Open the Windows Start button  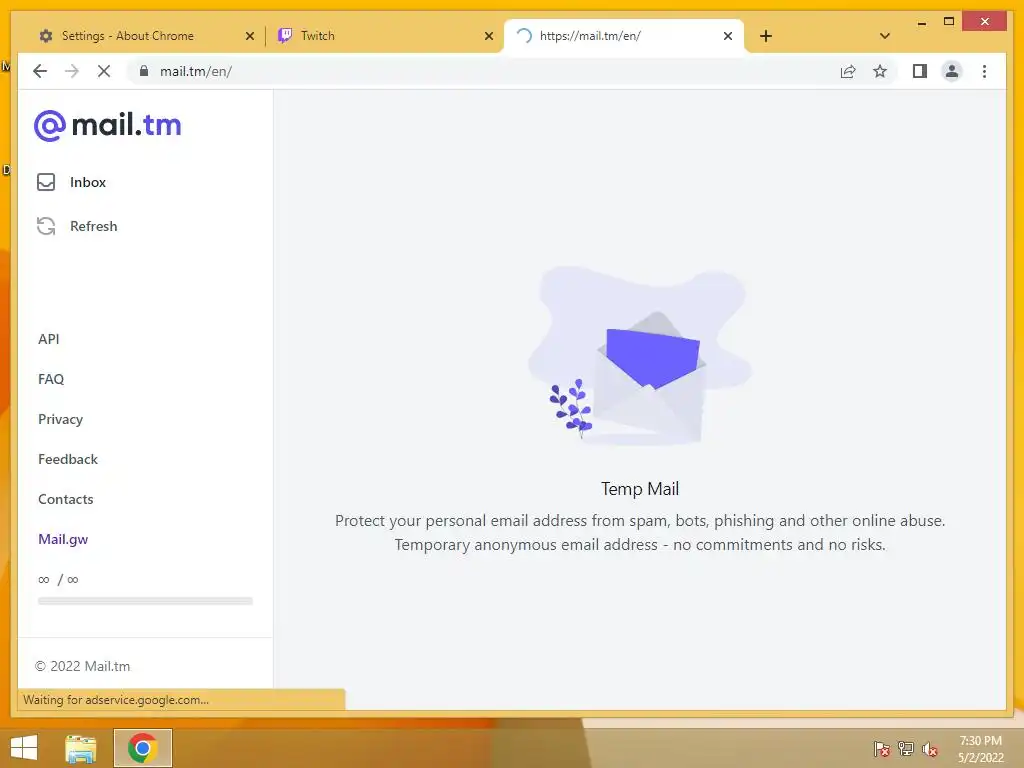[24, 748]
